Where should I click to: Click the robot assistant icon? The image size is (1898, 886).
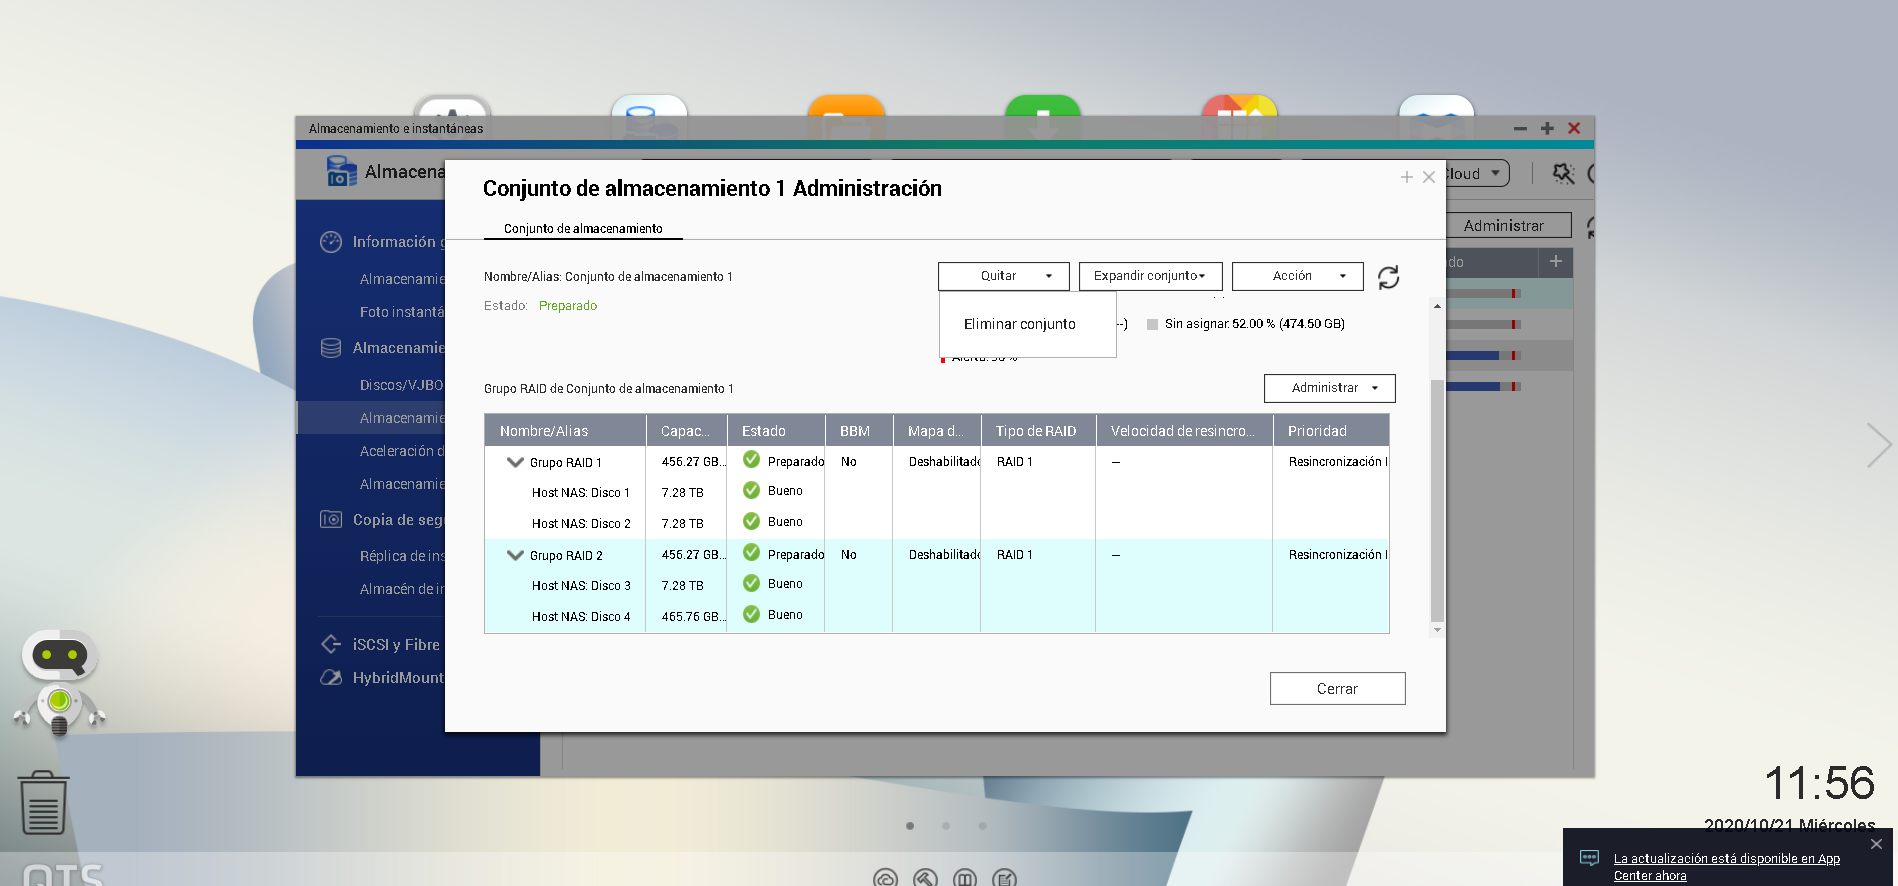coord(60,682)
